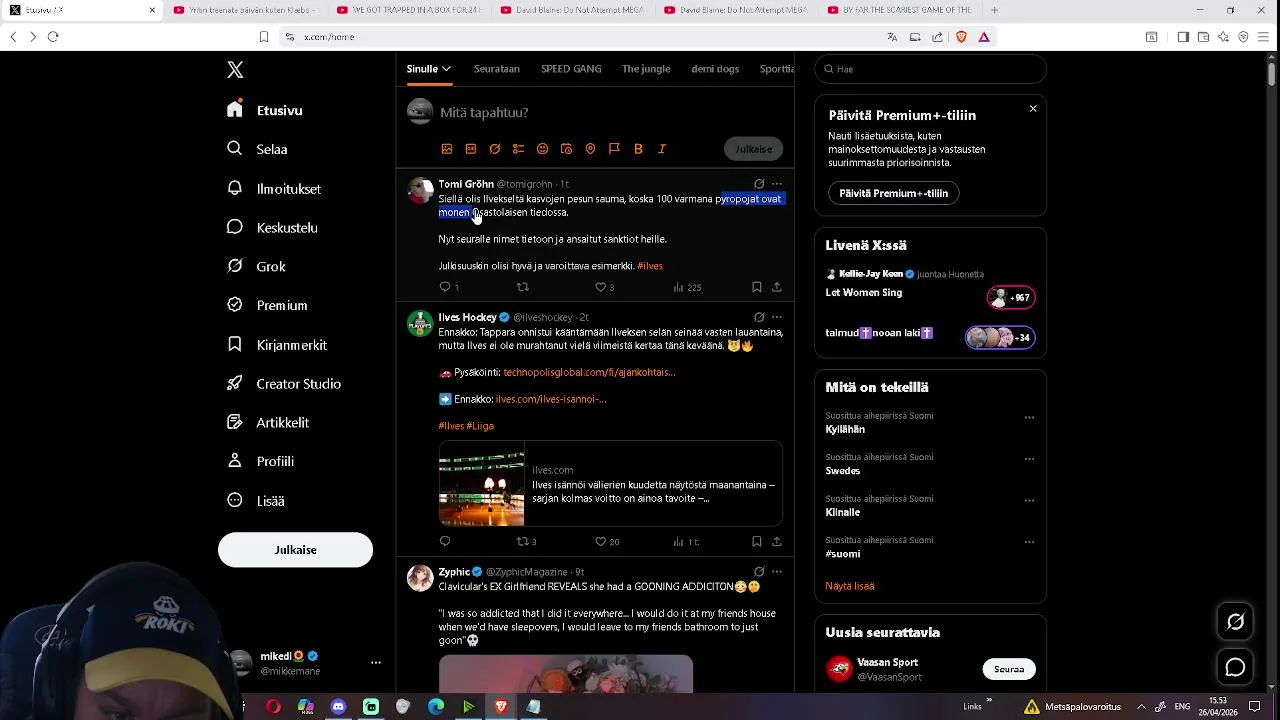1280x720 pixels.
Task: Click the flag icon in compose toolbar
Action: point(614,149)
